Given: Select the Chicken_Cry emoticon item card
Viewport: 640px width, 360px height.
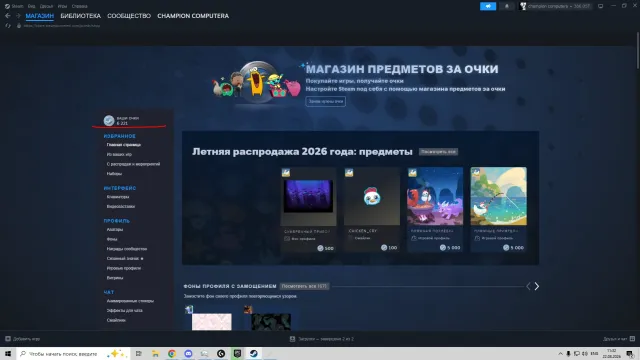Looking at the screenshot, I should (371, 209).
